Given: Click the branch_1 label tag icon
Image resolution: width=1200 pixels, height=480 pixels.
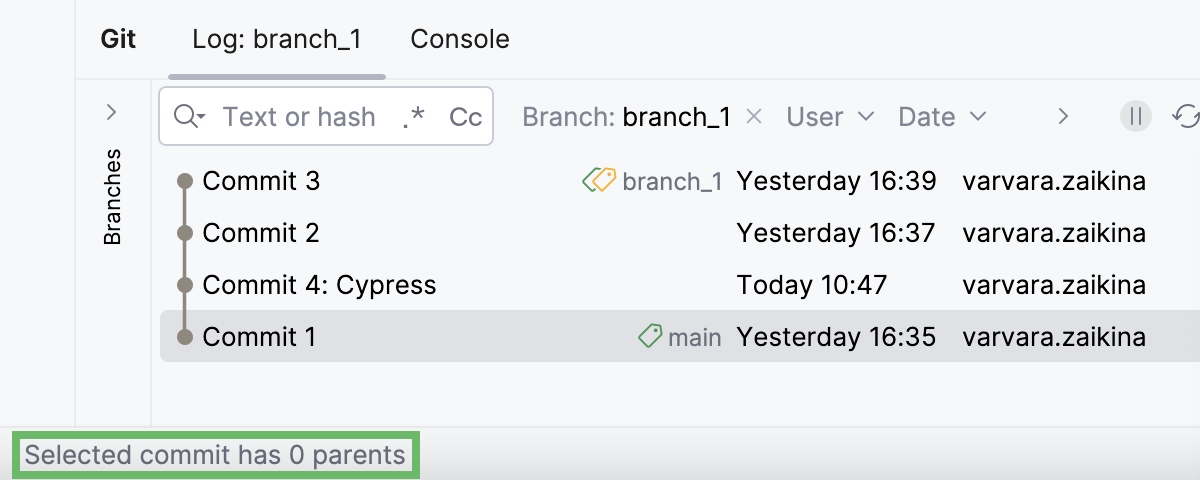Looking at the screenshot, I should coord(599,181).
